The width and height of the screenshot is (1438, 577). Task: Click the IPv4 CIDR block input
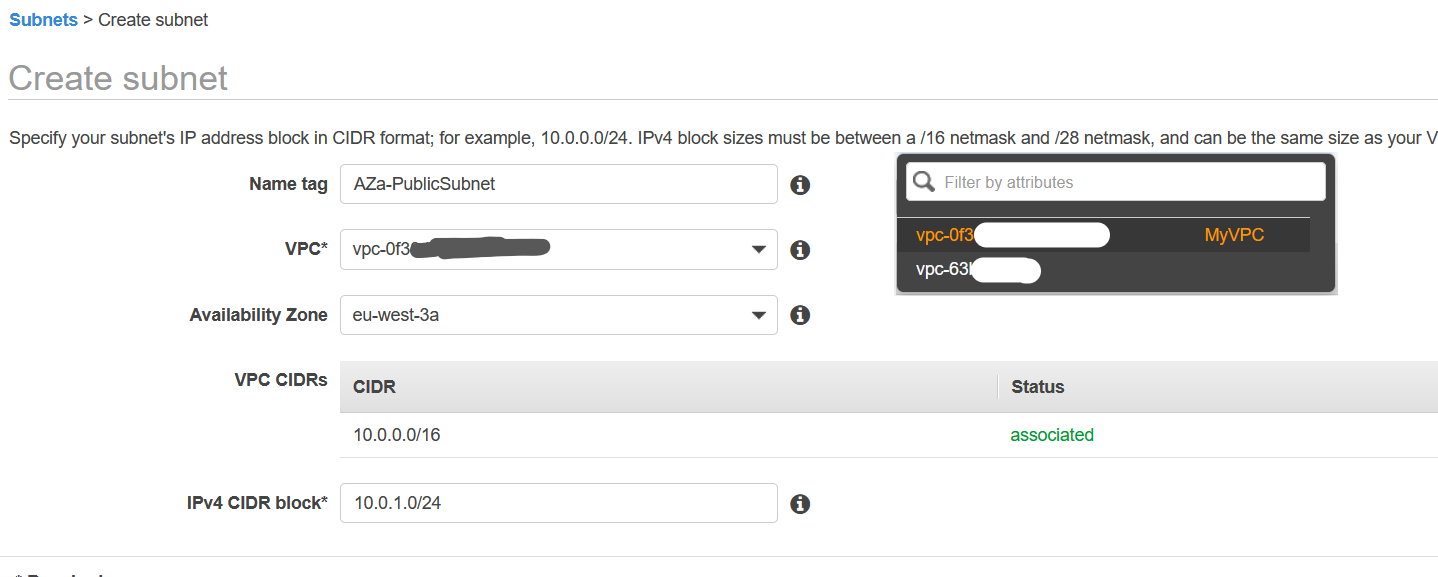pos(558,503)
